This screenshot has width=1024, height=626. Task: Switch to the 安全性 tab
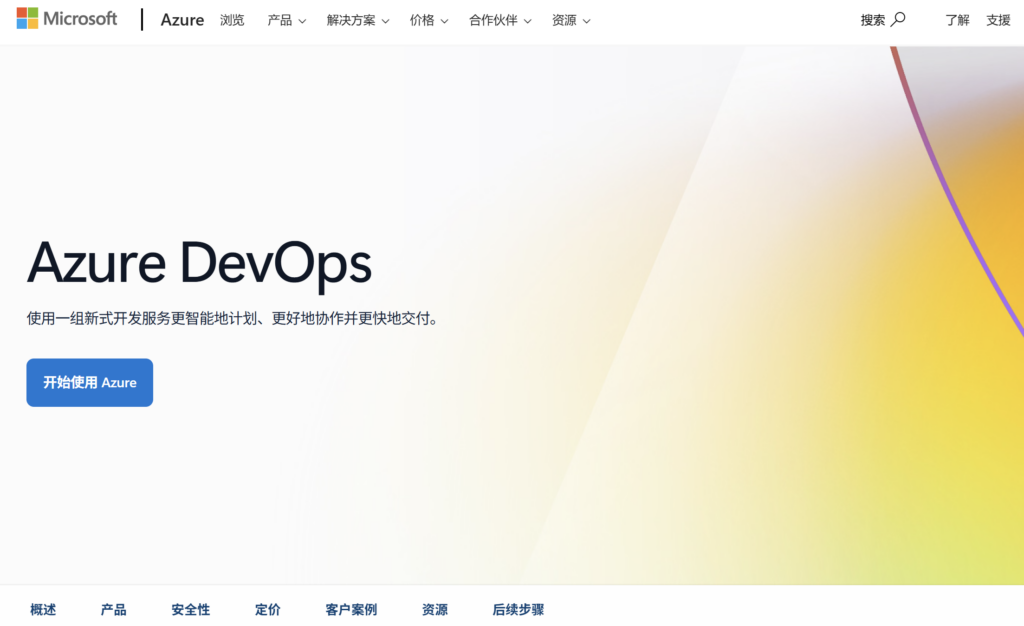pos(191,610)
